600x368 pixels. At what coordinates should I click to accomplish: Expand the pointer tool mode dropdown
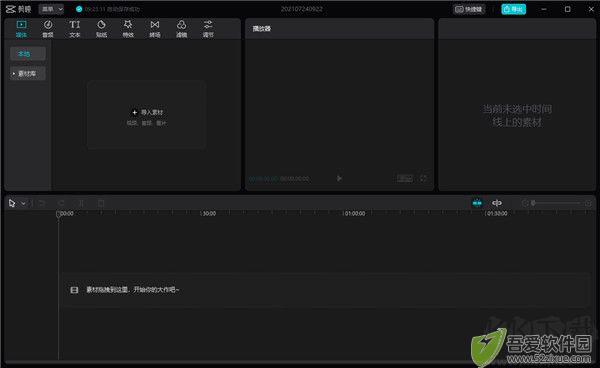click(23, 203)
